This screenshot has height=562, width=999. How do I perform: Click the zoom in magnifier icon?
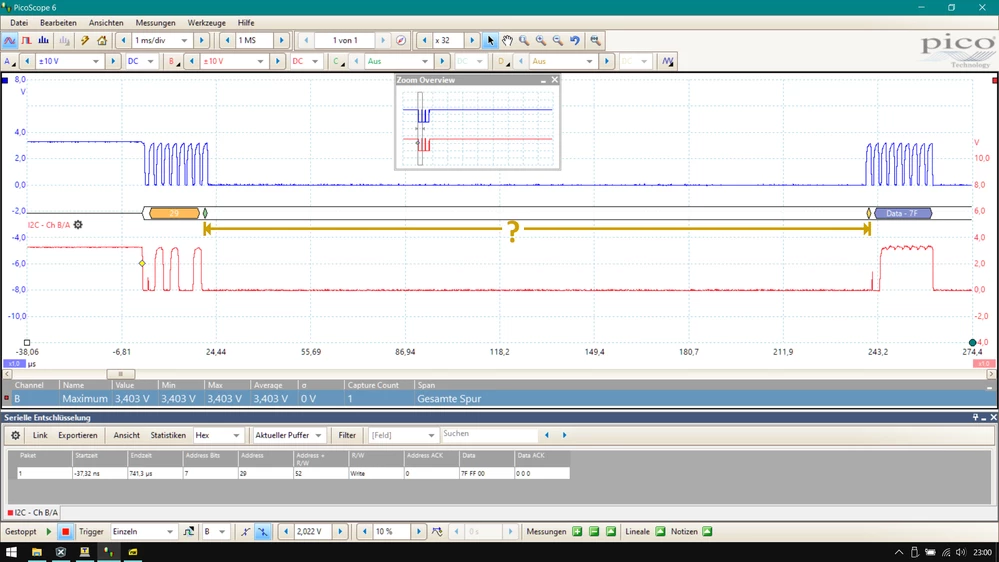541,40
